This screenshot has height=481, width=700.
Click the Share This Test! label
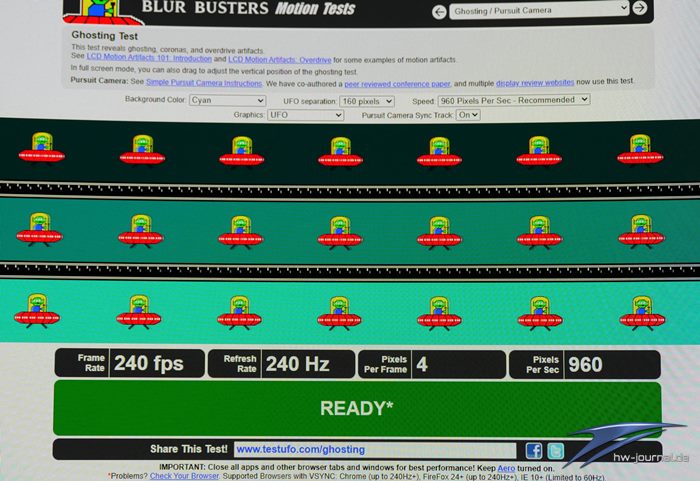click(x=188, y=449)
